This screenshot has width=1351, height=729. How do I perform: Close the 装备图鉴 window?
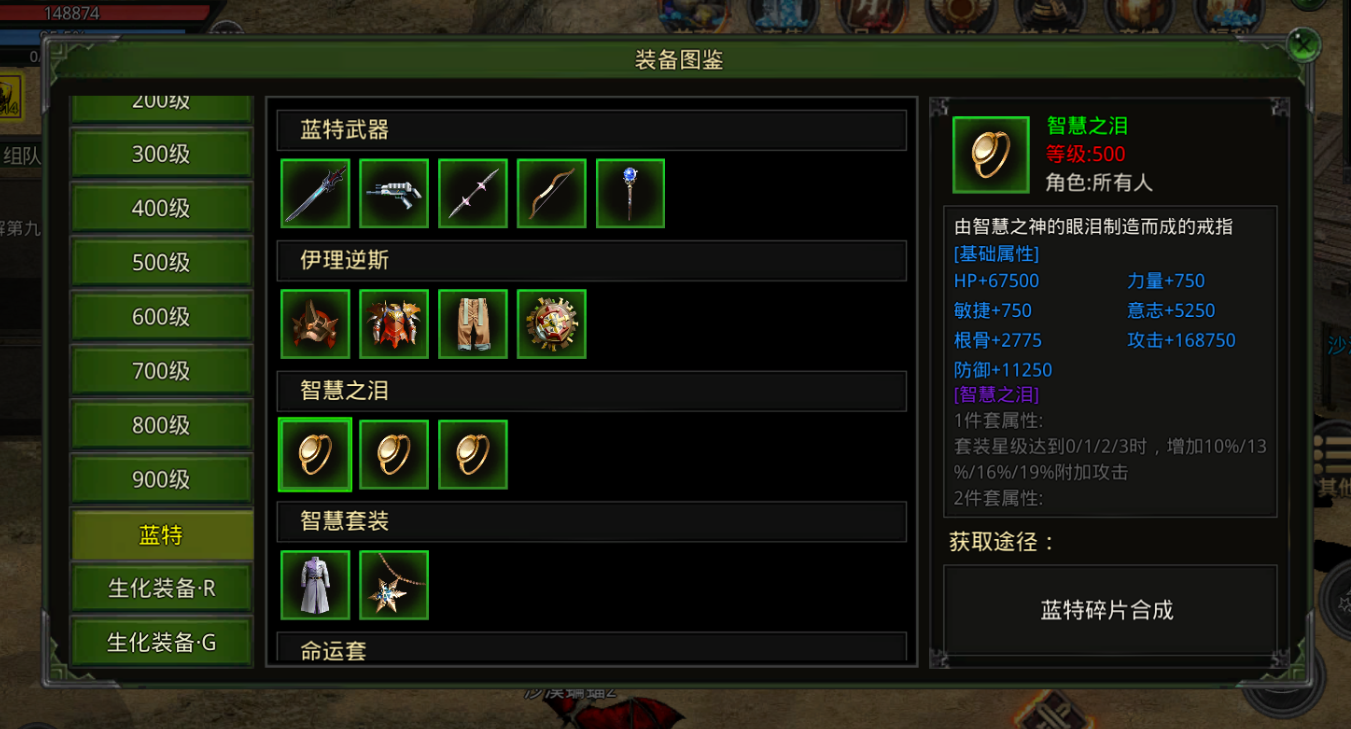[1302, 45]
